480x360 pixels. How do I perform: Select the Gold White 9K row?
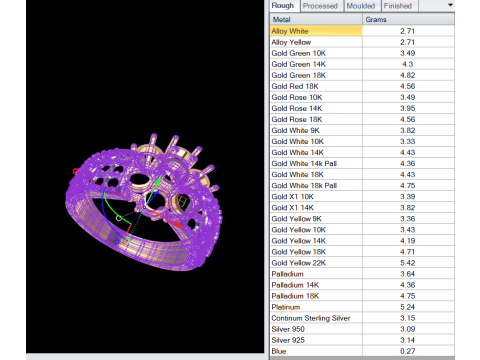[x=362, y=130]
